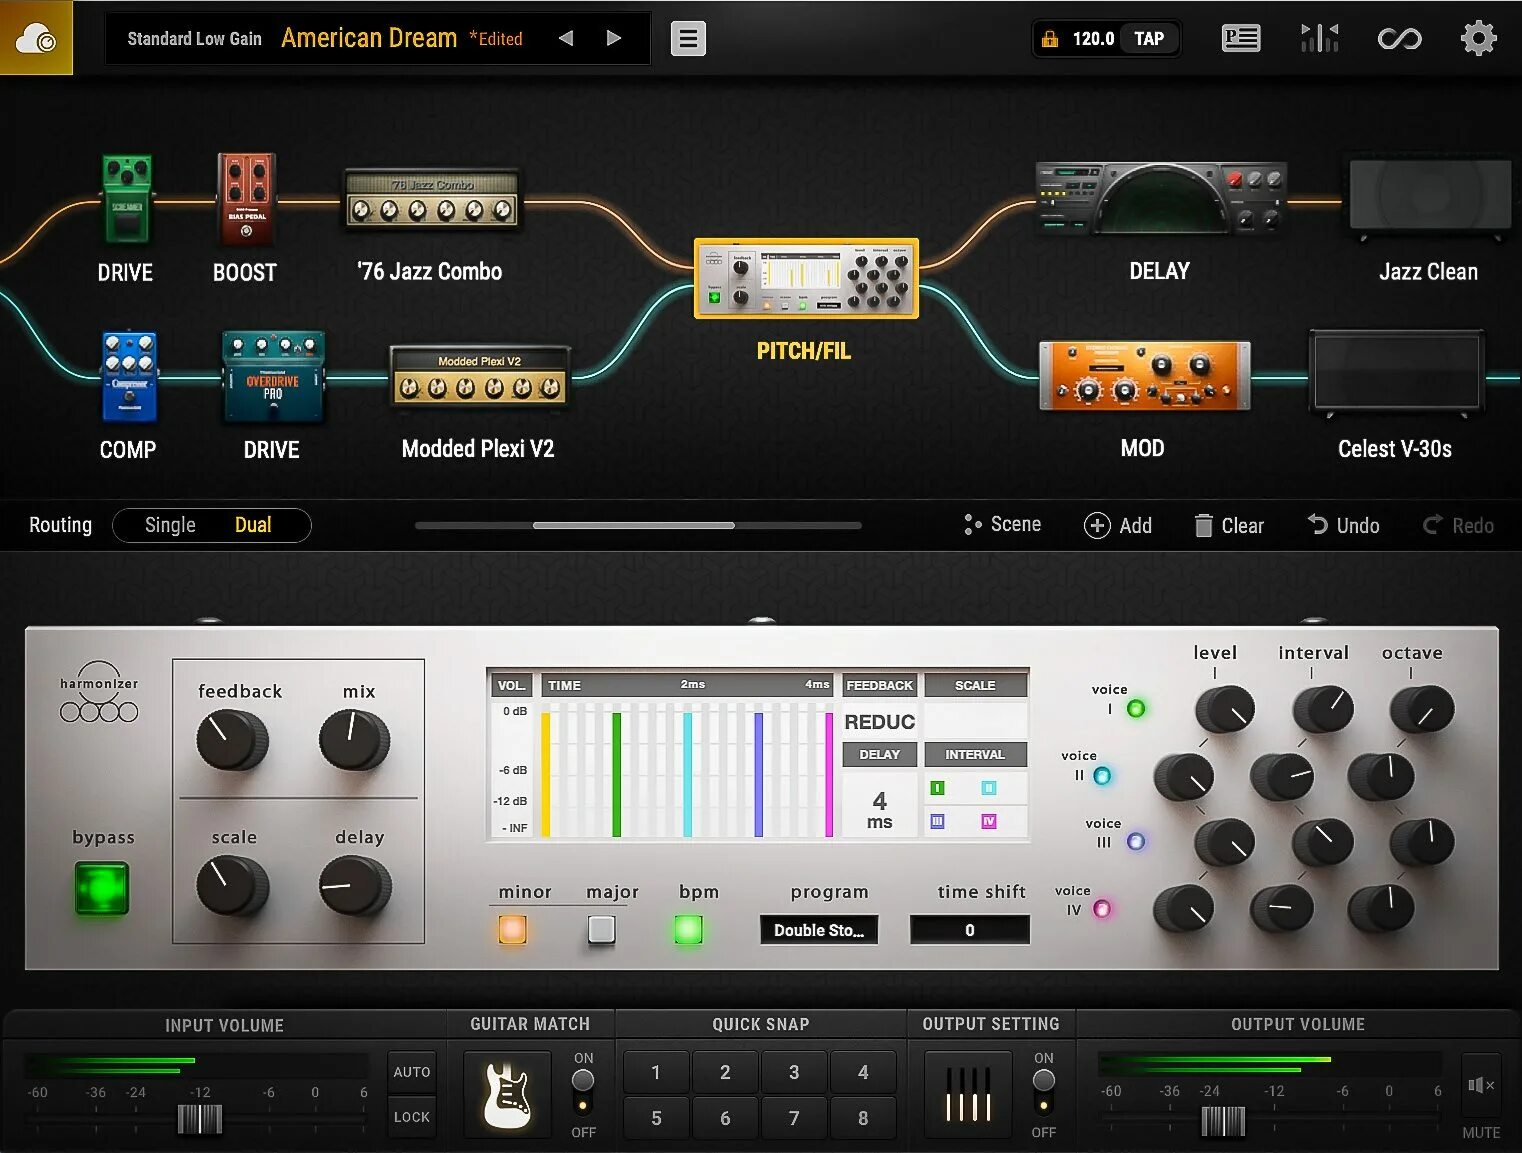Click the MUTE speaker icon
The width and height of the screenshot is (1522, 1153).
[x=1480, y=1086]
